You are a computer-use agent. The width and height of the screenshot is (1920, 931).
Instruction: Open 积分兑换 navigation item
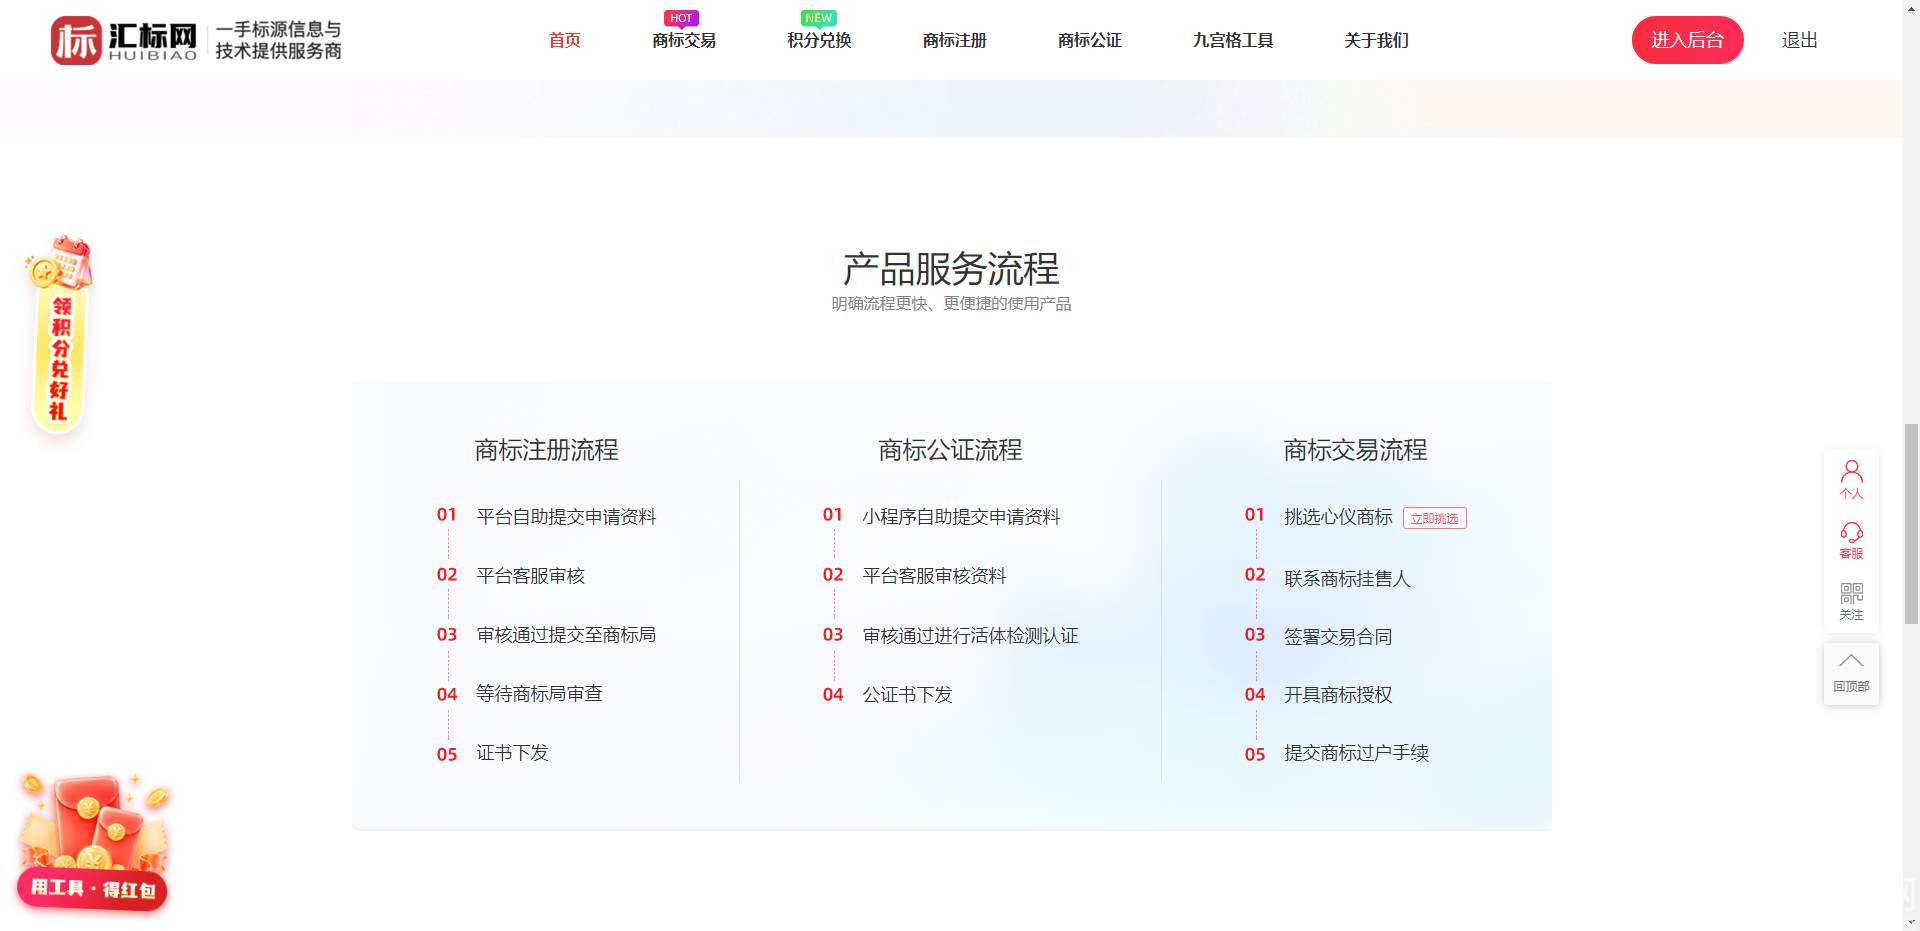(819, 40)
